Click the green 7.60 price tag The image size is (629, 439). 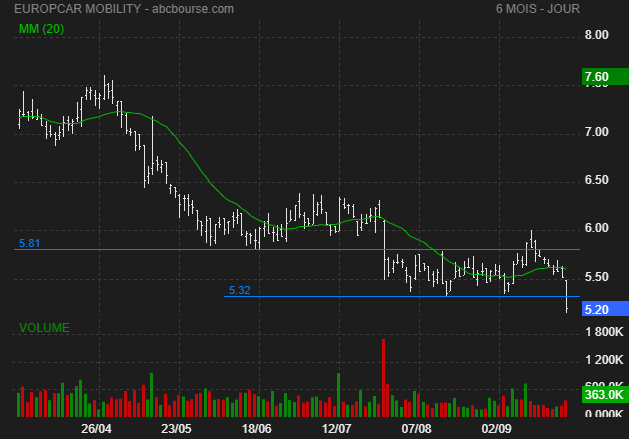pos(605,77)
